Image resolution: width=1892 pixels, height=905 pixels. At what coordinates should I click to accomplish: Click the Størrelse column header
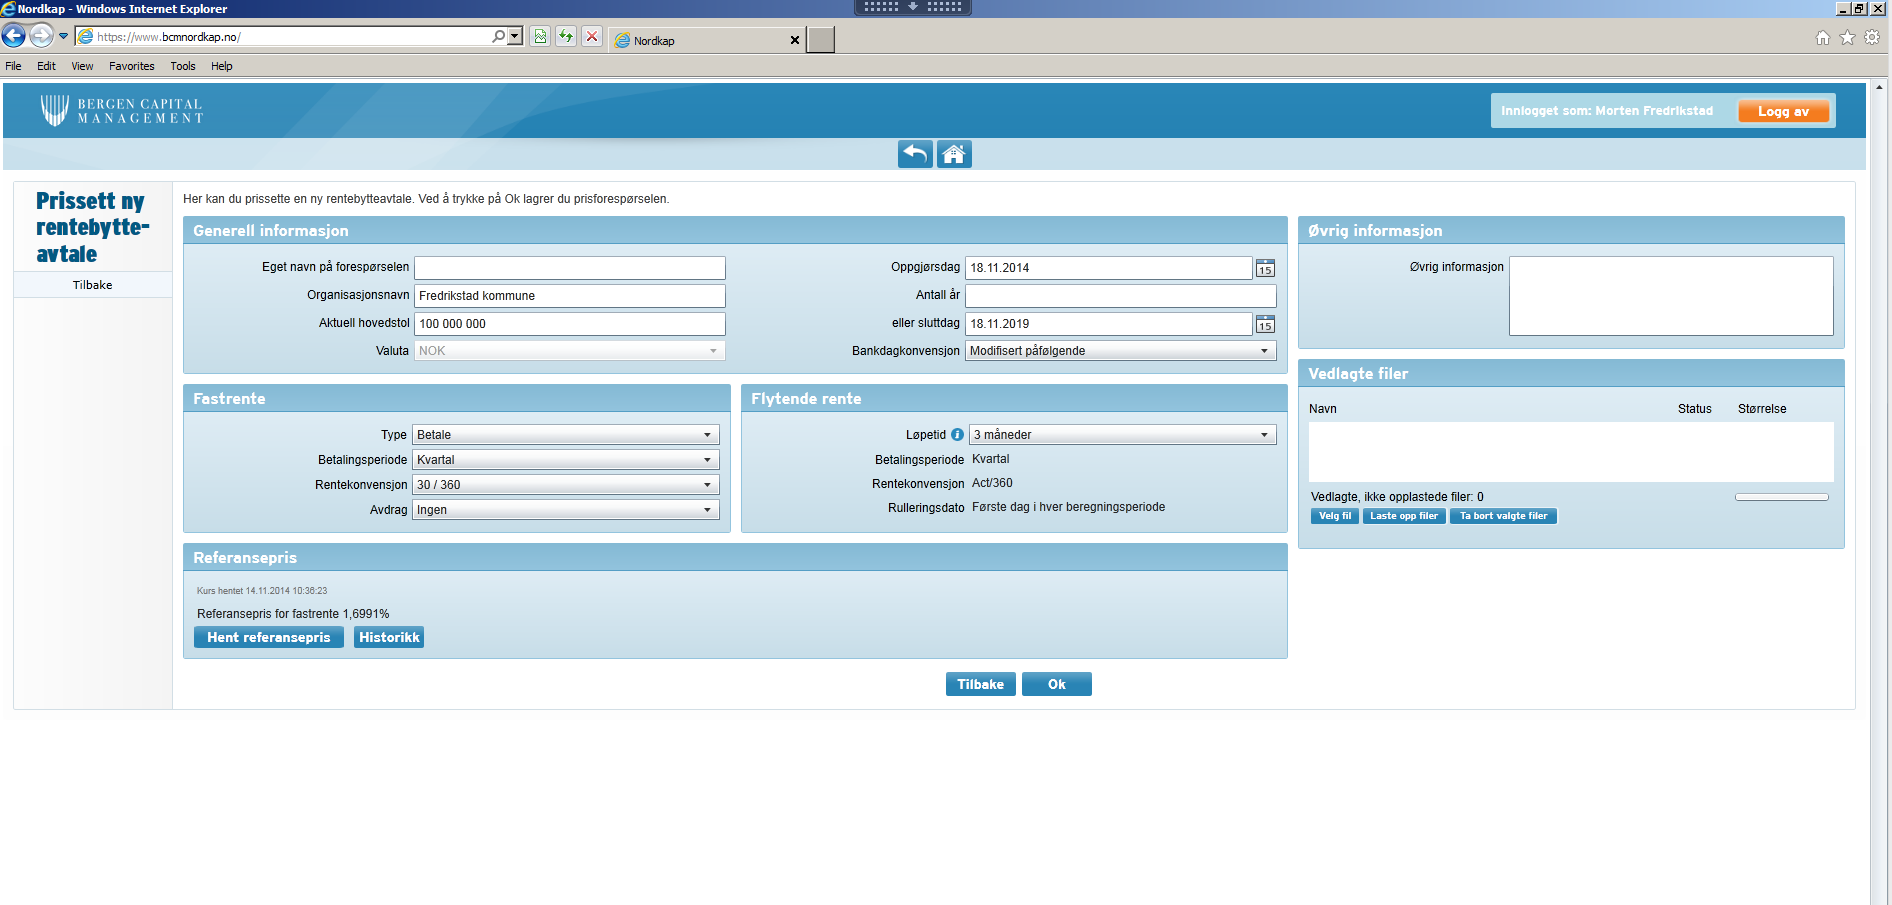click(x=1762, y=409)
